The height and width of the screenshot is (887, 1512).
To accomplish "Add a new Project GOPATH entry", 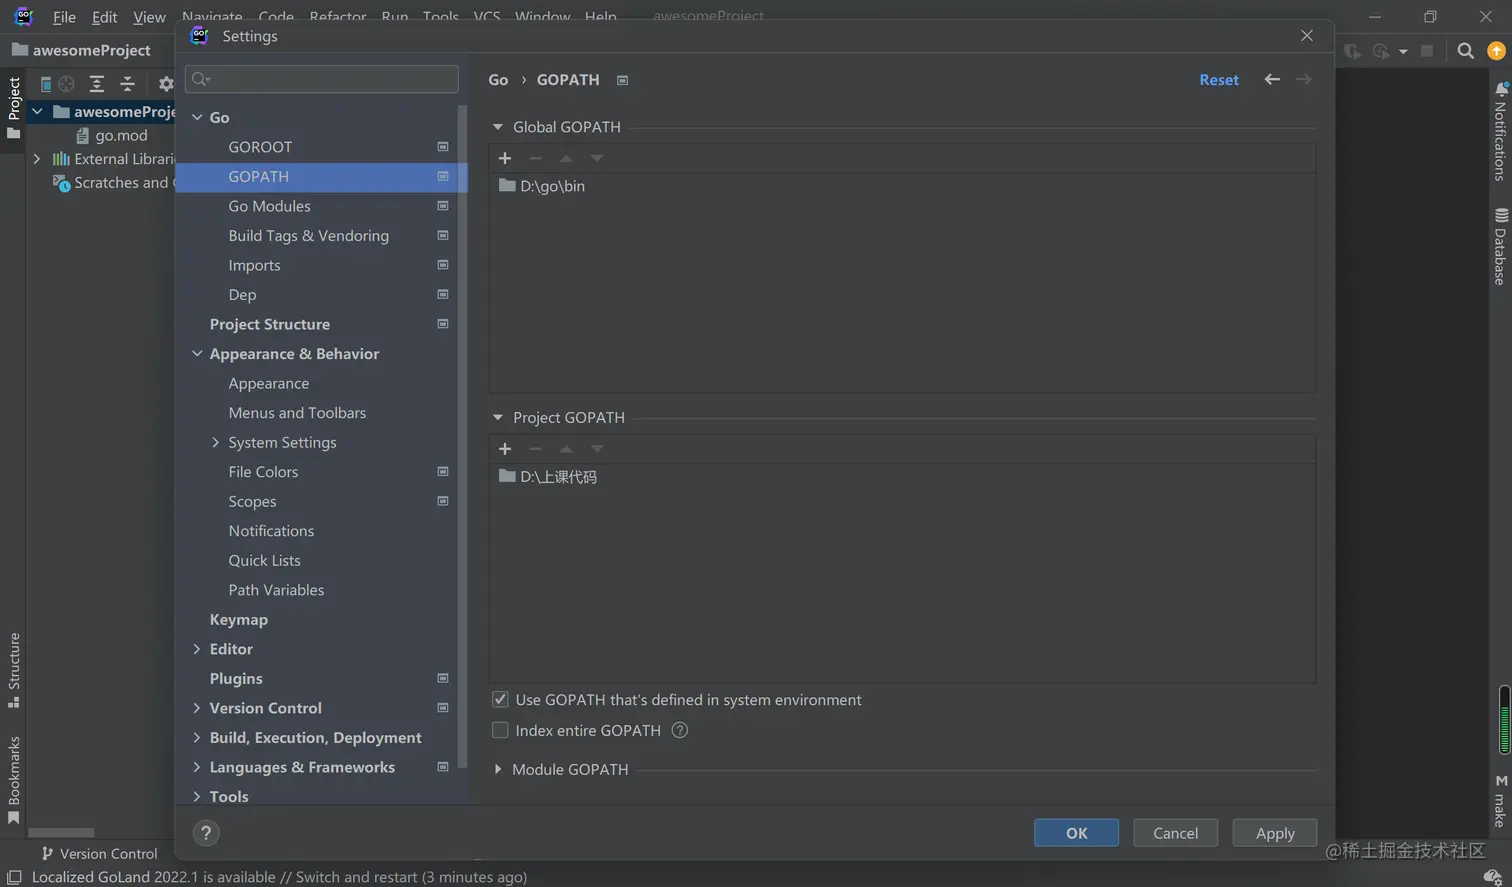I will pos(505,449).
